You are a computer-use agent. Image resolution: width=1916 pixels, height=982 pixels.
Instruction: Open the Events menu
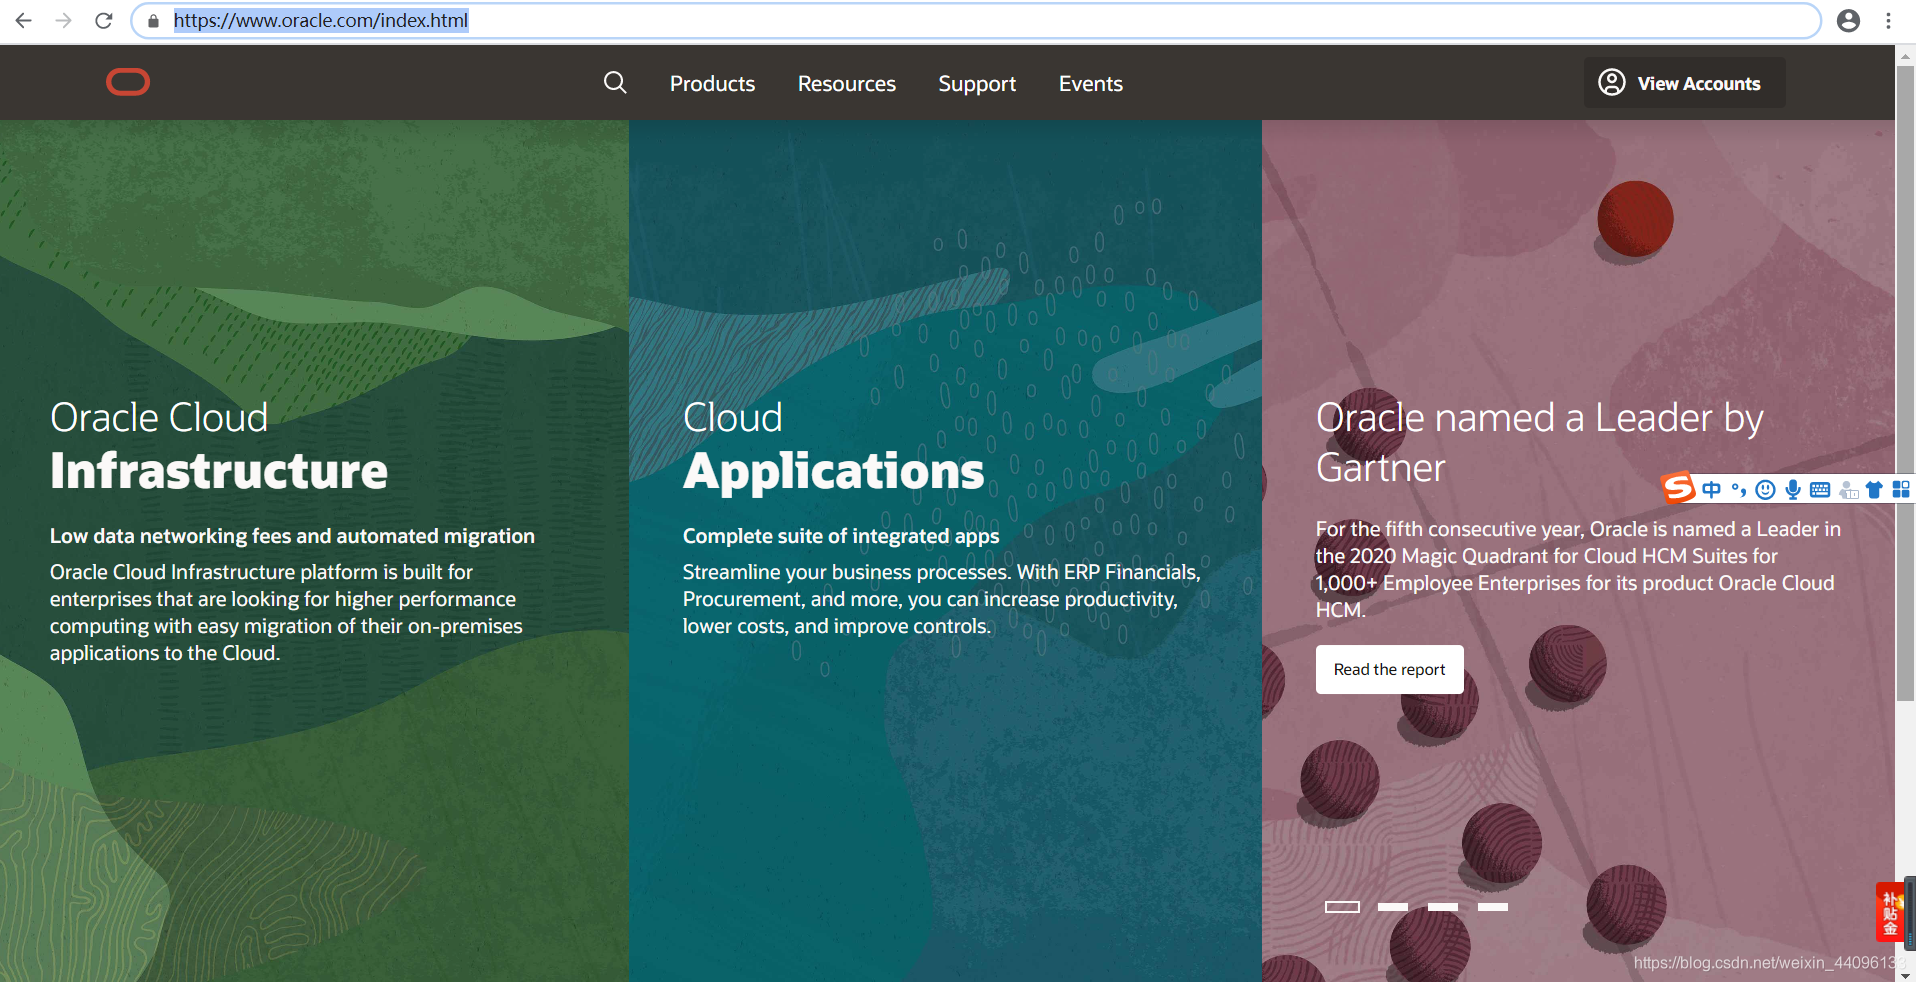(1090, 84)
